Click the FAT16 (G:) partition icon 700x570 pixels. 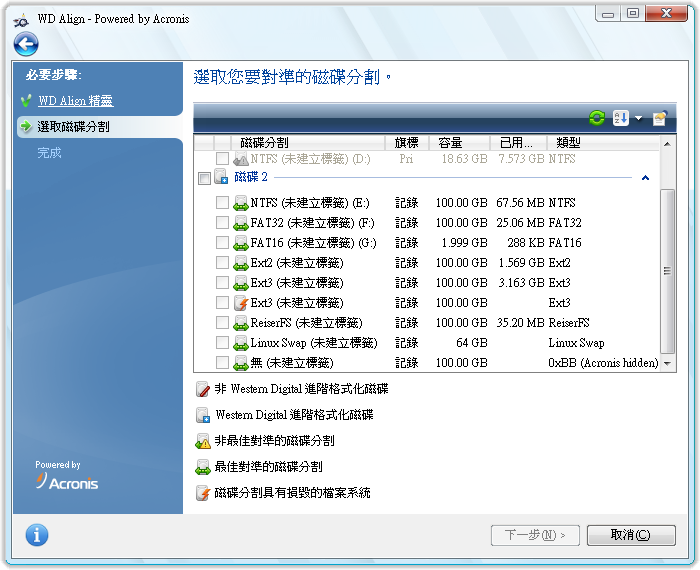click(x=240, y=243)
